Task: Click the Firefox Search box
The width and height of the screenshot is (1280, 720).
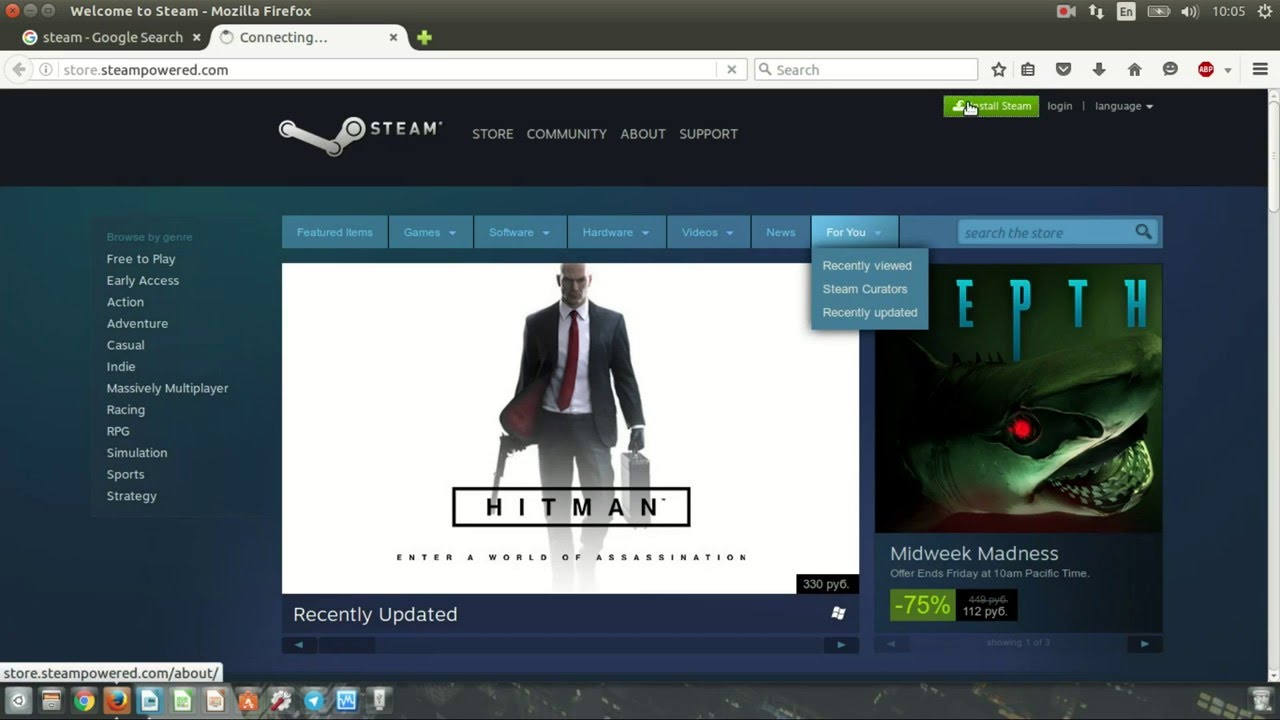Action: click(865, 70)
